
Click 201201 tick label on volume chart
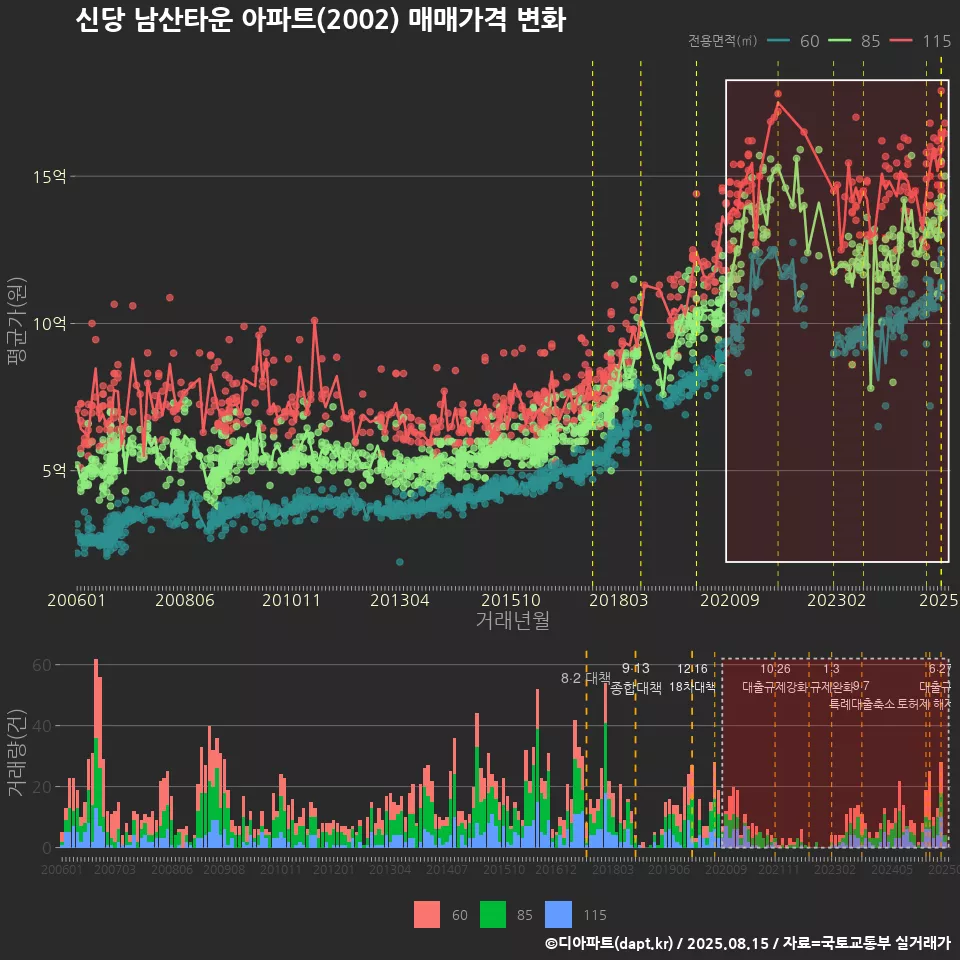pyautogui.click(x=334, y=869)
